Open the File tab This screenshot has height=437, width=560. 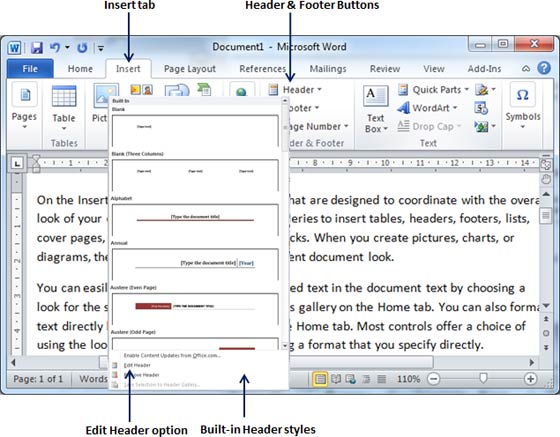pos(30,69)
